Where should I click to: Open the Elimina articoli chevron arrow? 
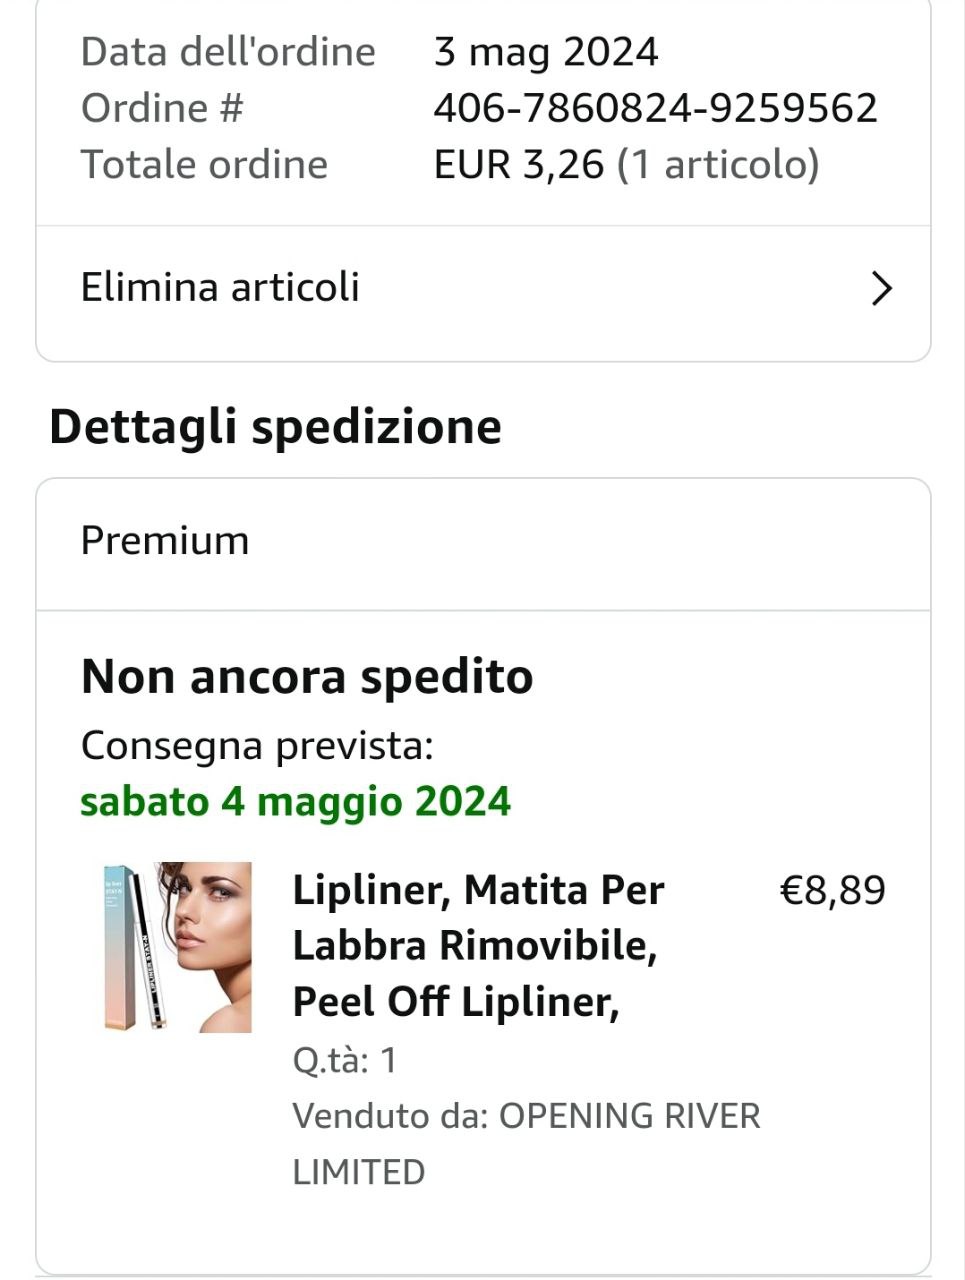pos(881,289)
